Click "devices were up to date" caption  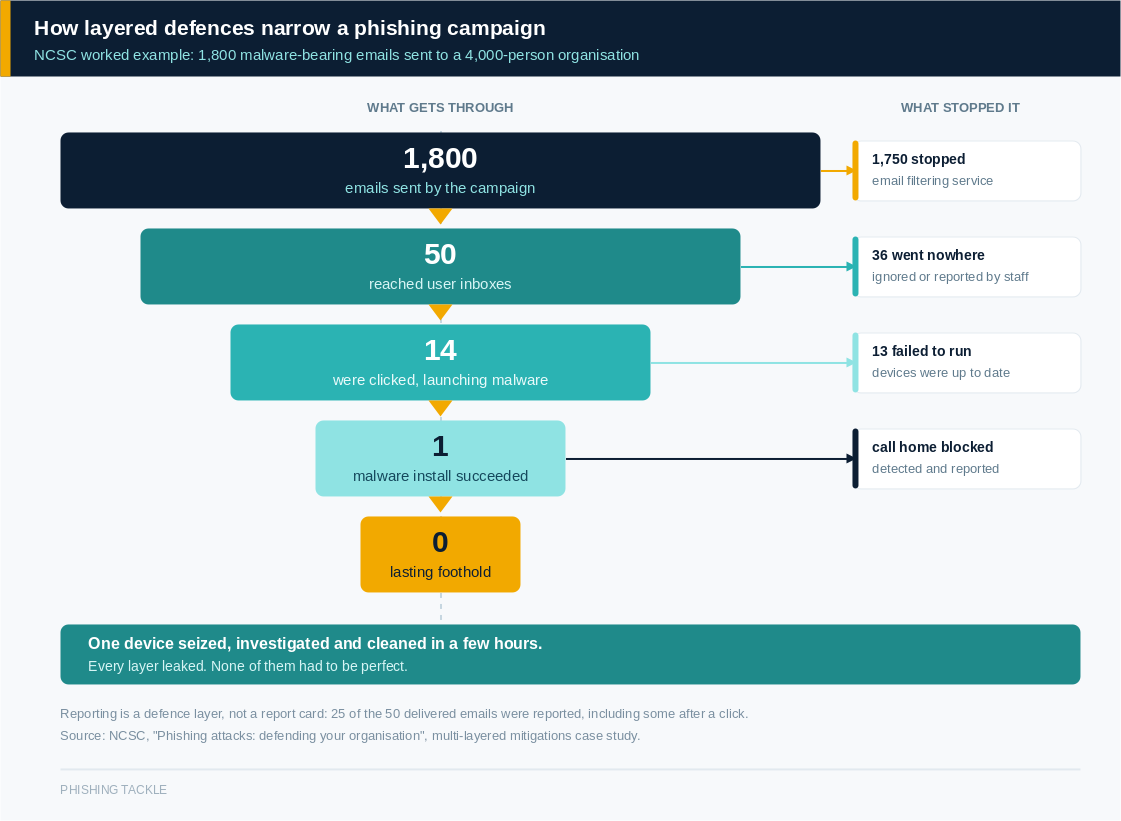pos(940,373)
